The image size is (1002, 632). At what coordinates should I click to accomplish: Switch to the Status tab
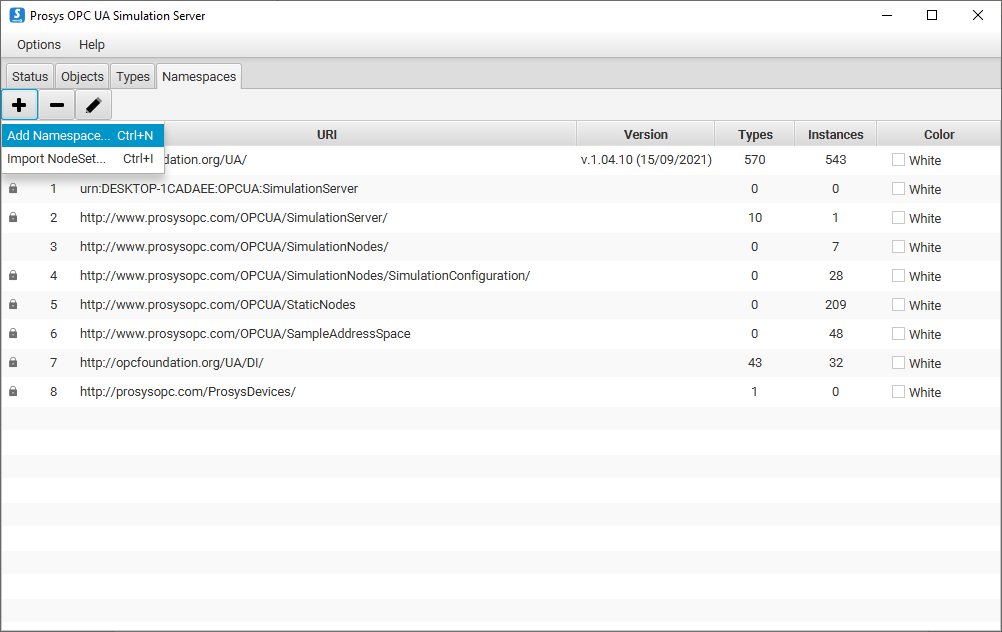coord(30,77)
